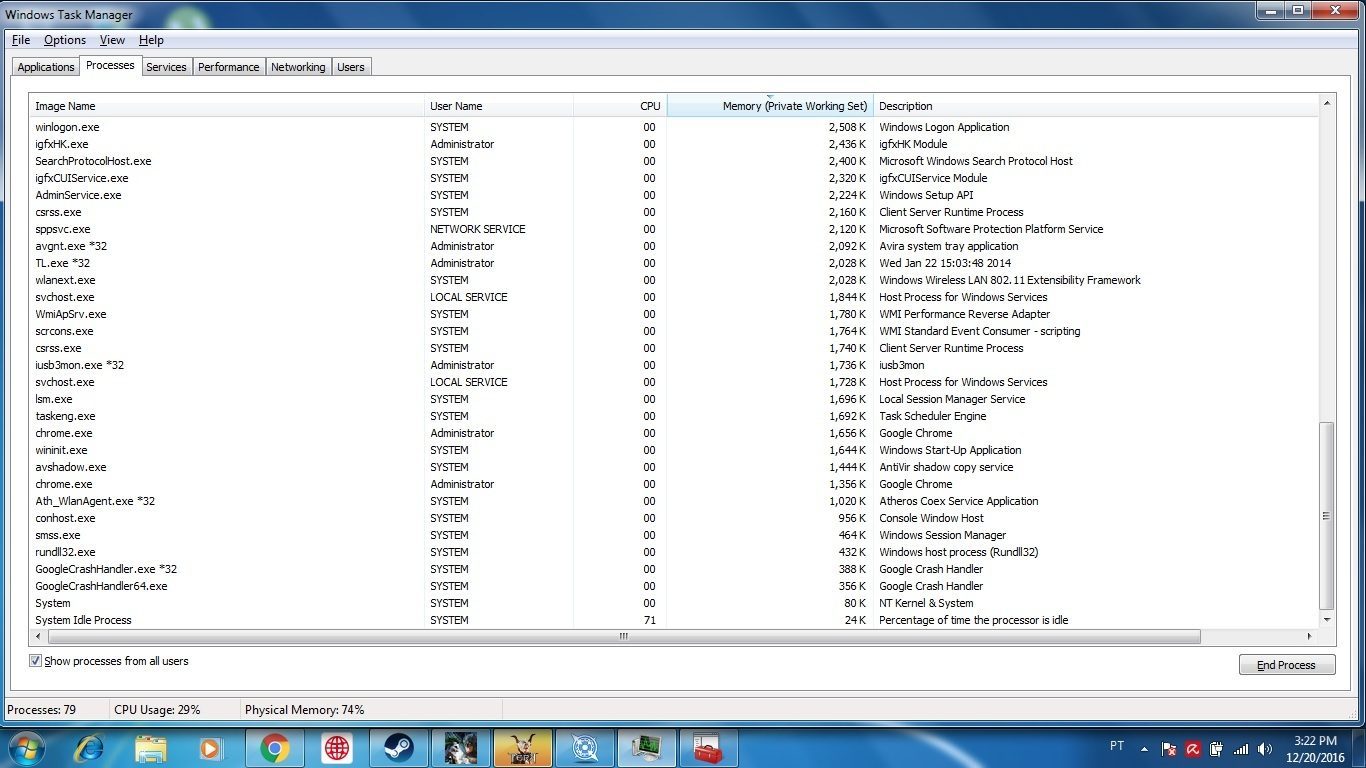This screenshot has height=768, width=1366.
Task: Click horizontal scrollbar left arrow
Action: (39, 636)
